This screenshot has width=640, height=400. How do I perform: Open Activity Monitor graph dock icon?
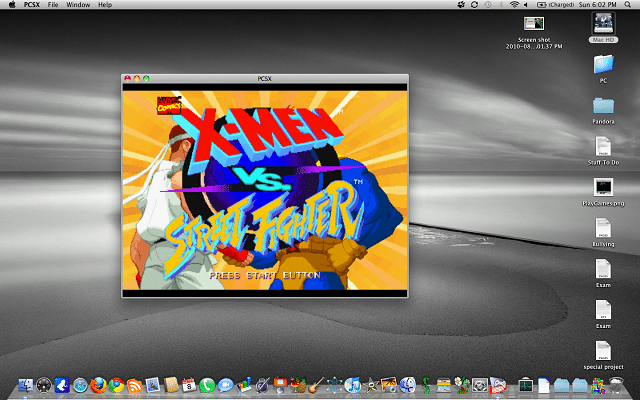tap(526, 385)
